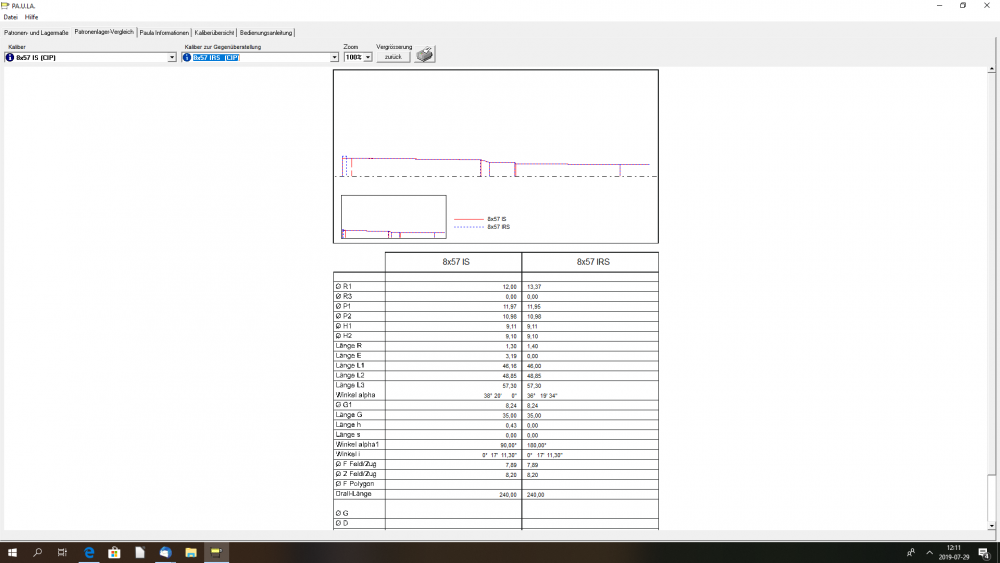Click the info icon beside 8x57 IRS (CIP)
This screenshot has height=563, width=1000.
[186, 58]
